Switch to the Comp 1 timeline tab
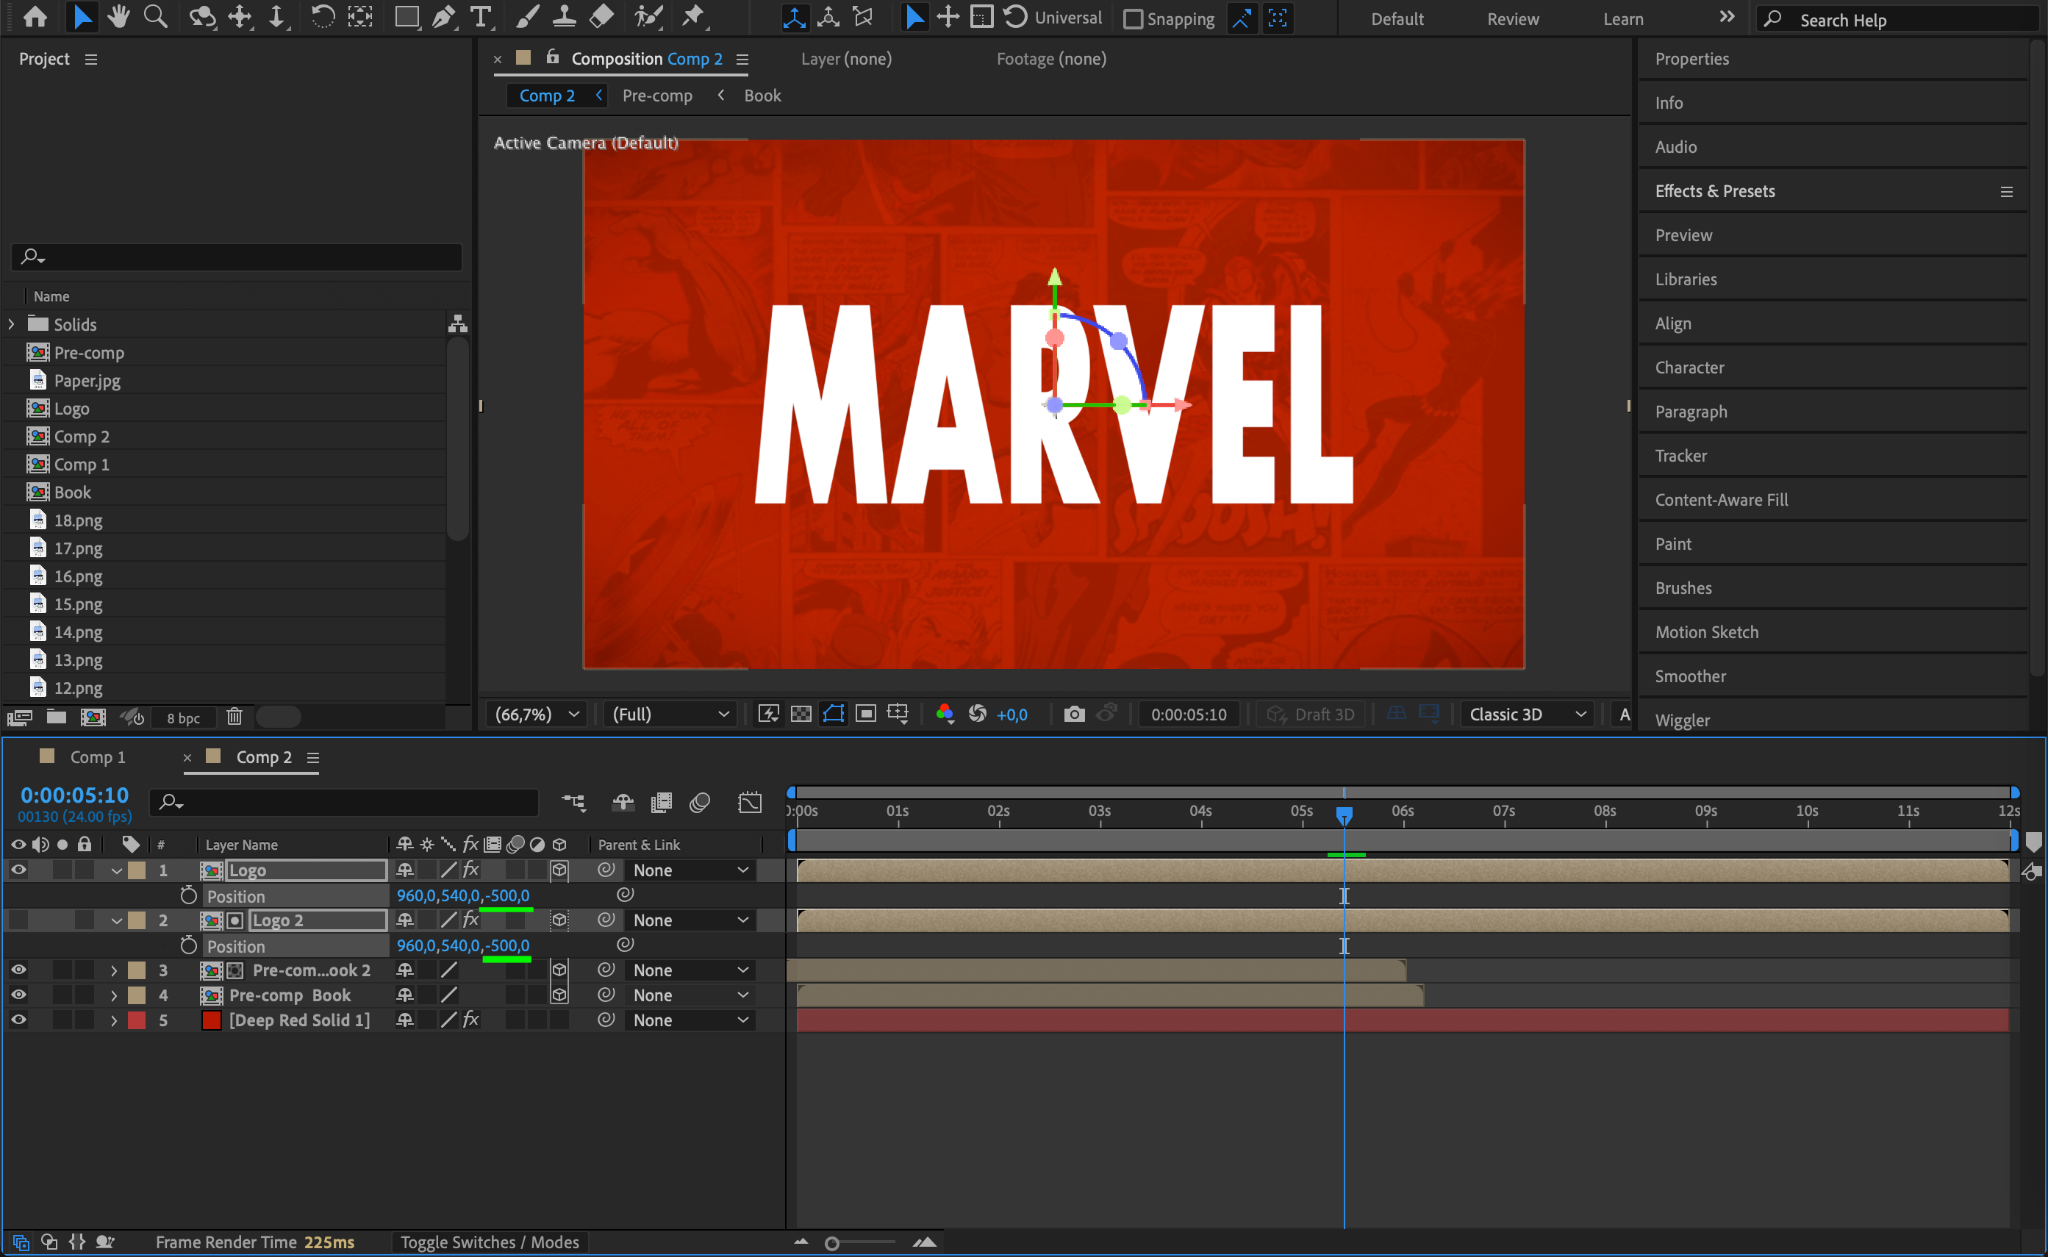Screen dimensions: 2048x1257 (x=97, y=757)
